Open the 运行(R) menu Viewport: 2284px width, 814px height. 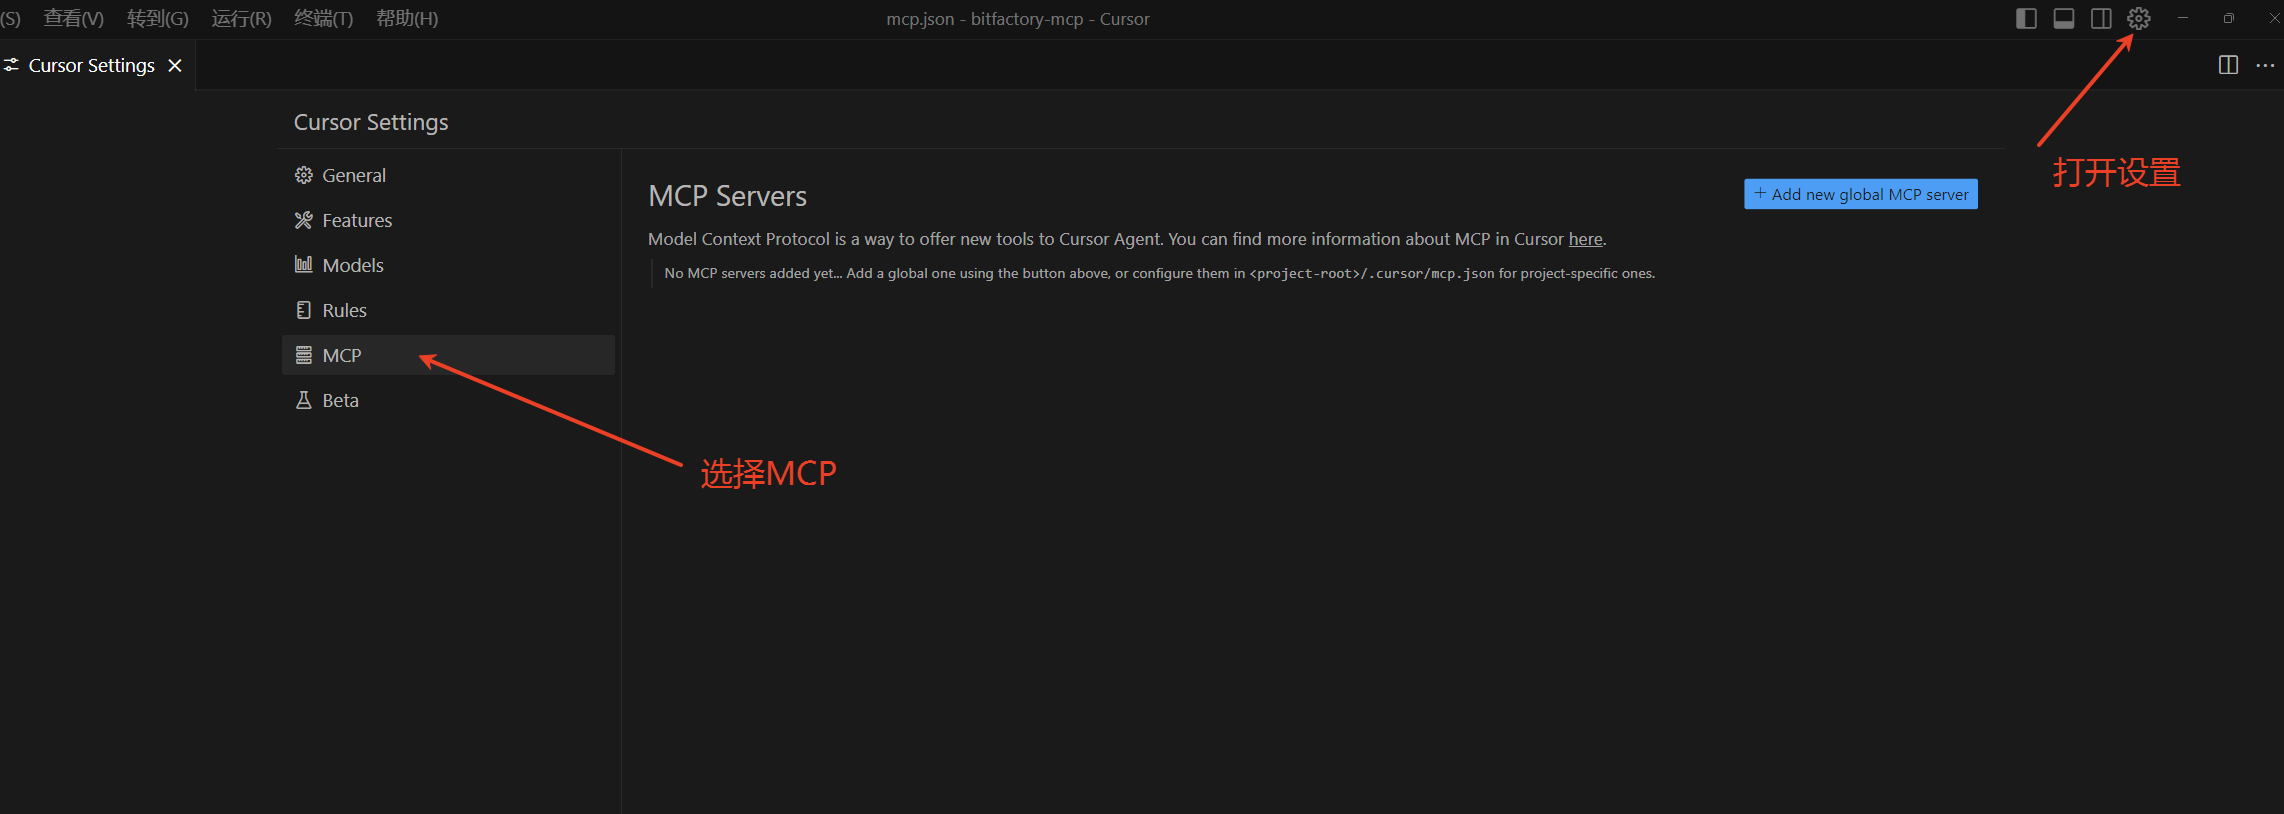pyautogui.click(x=241, y=18)
